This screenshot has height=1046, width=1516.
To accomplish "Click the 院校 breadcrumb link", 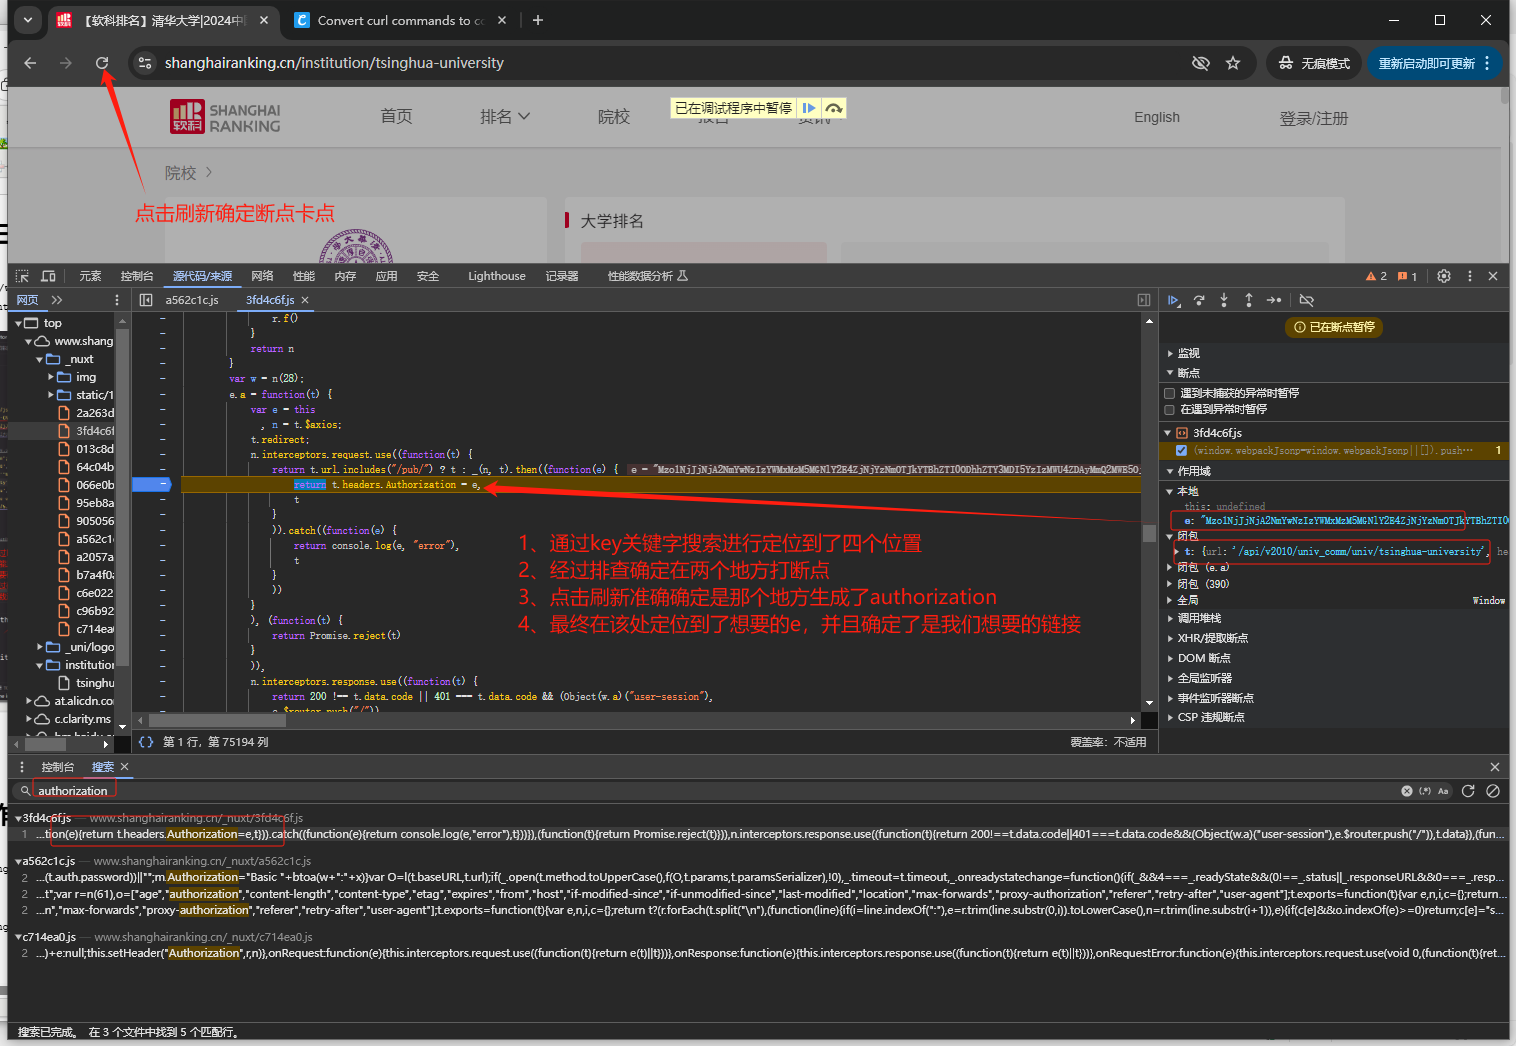I will click(181, 173).
